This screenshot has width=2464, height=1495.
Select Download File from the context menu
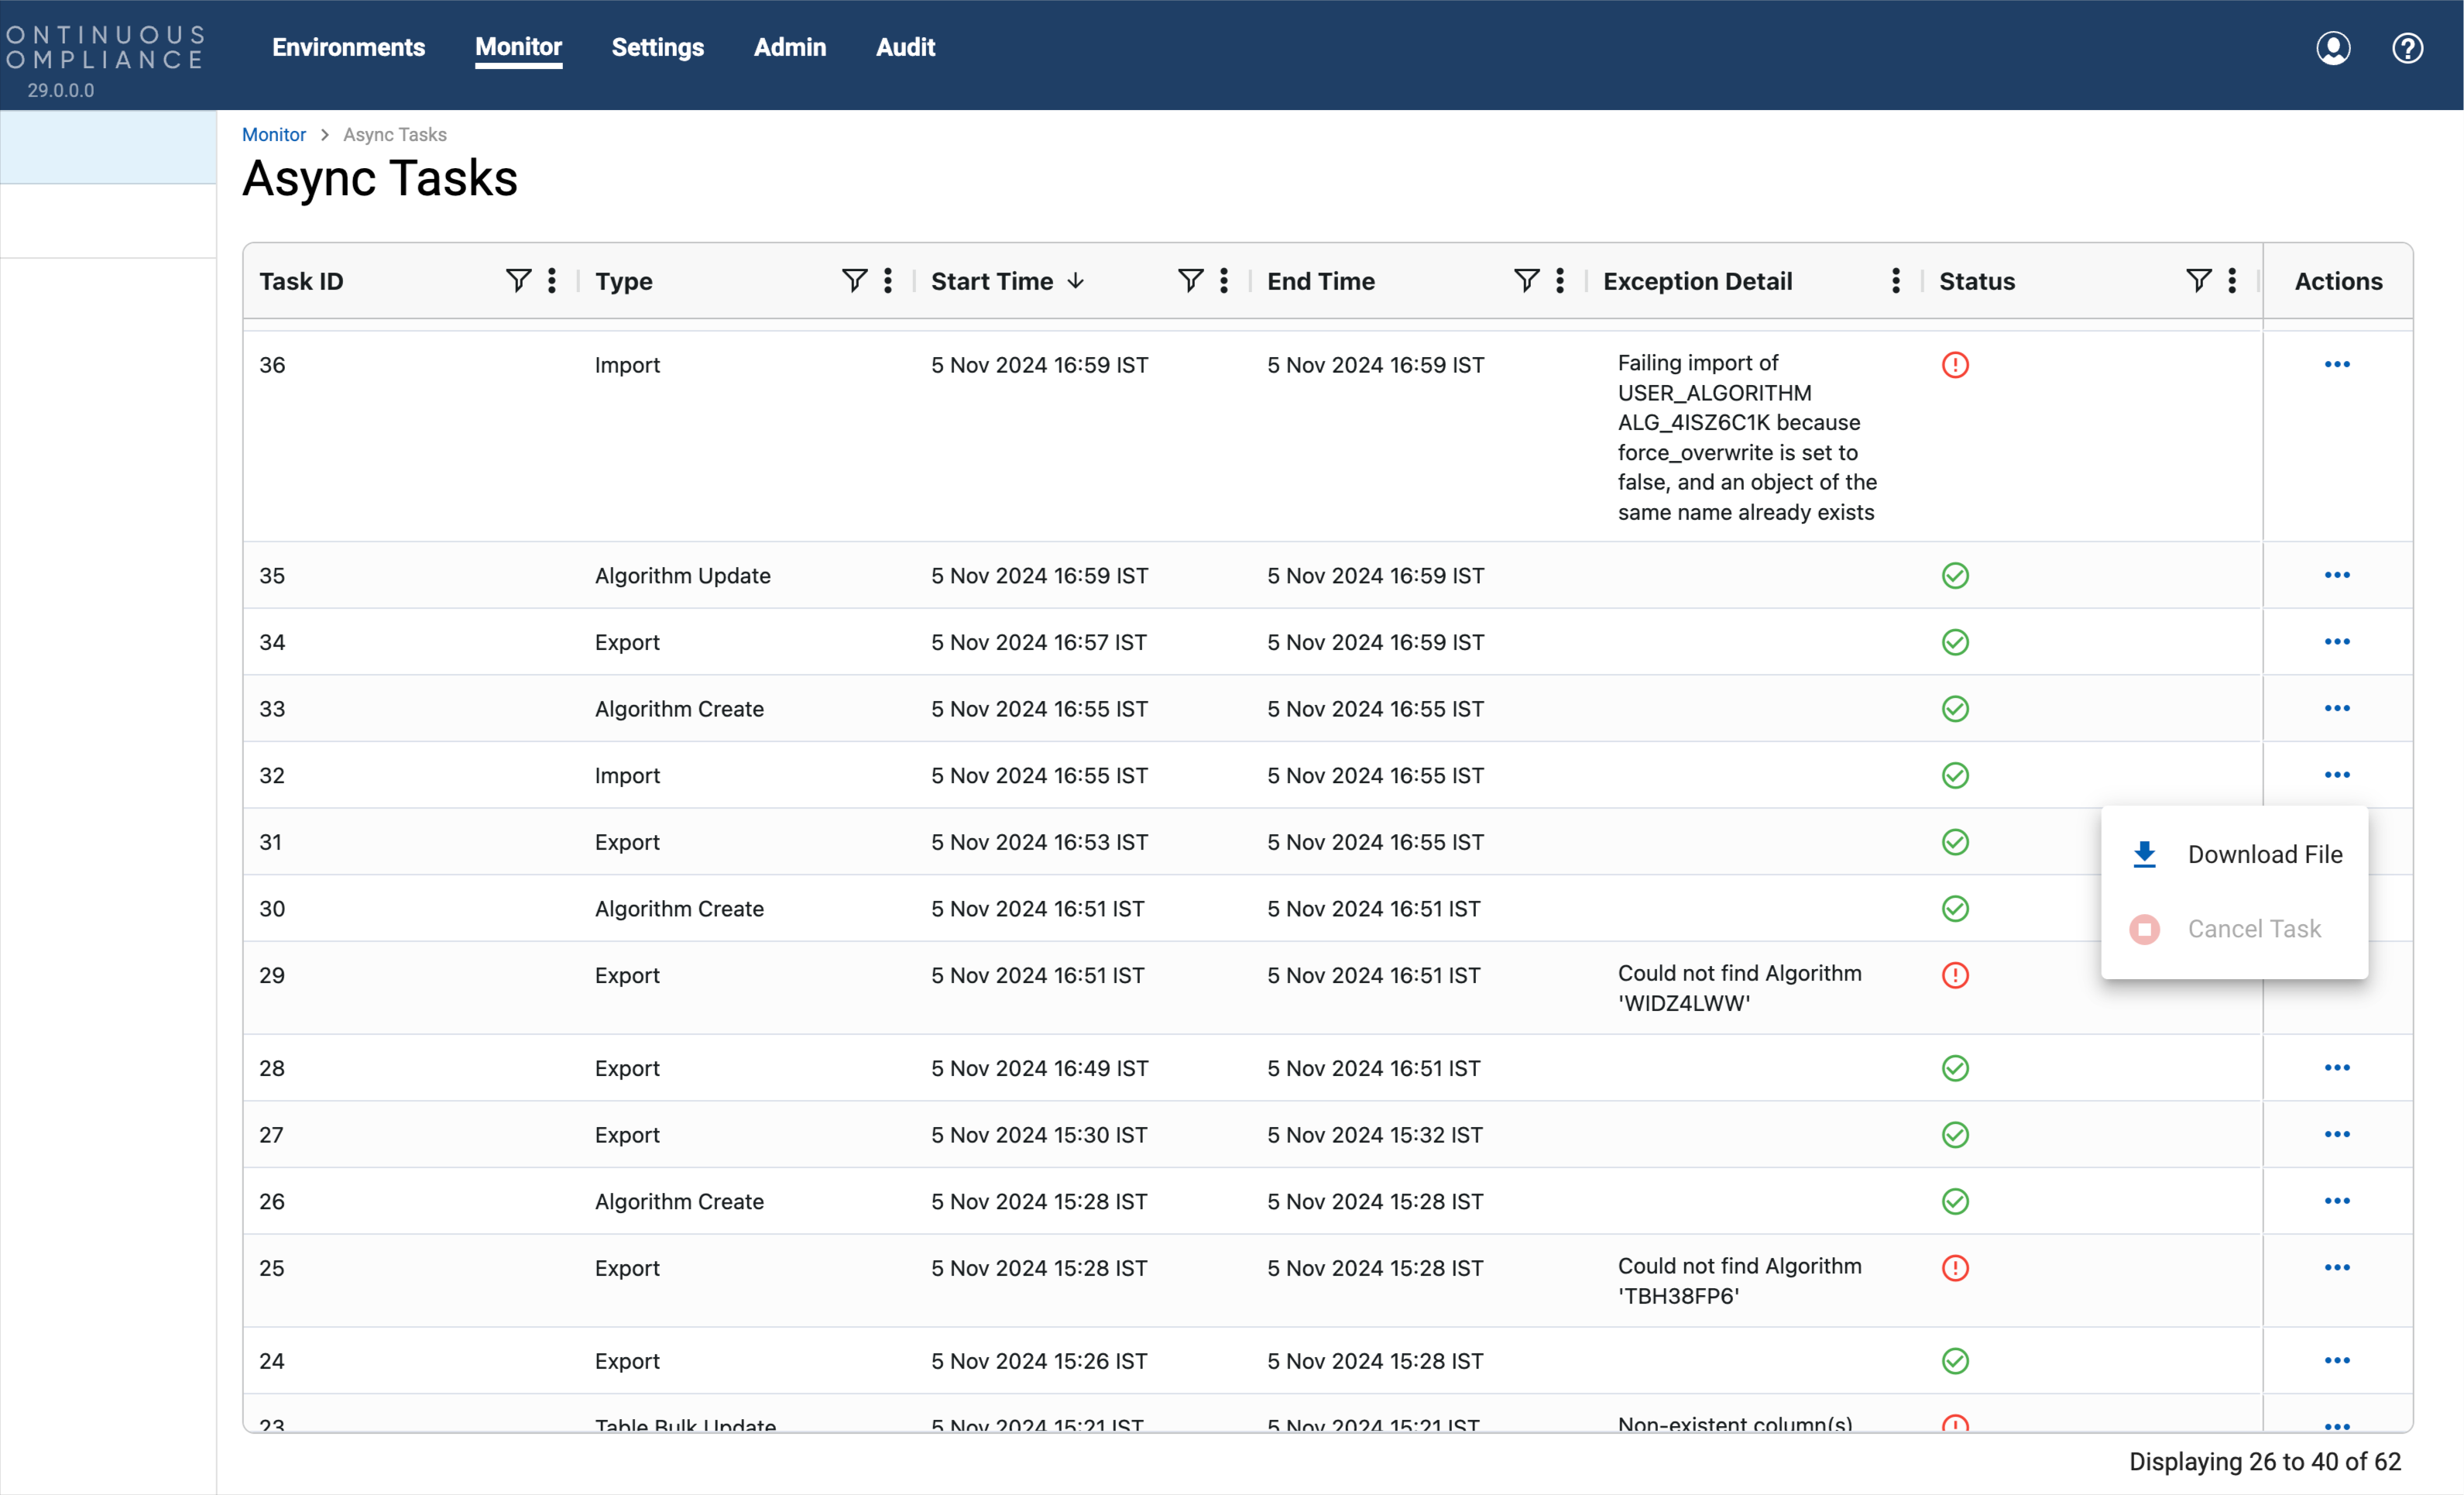pos(2264,854)
